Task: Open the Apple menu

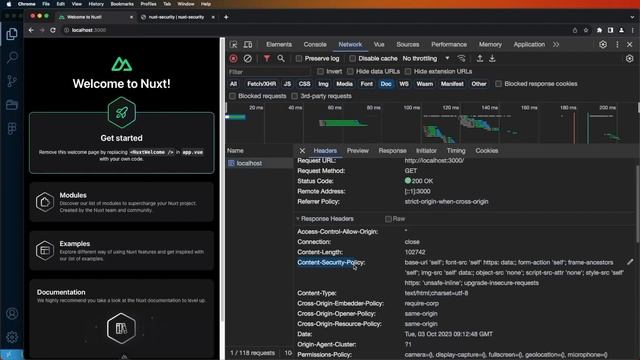Action: pos(9,4)
